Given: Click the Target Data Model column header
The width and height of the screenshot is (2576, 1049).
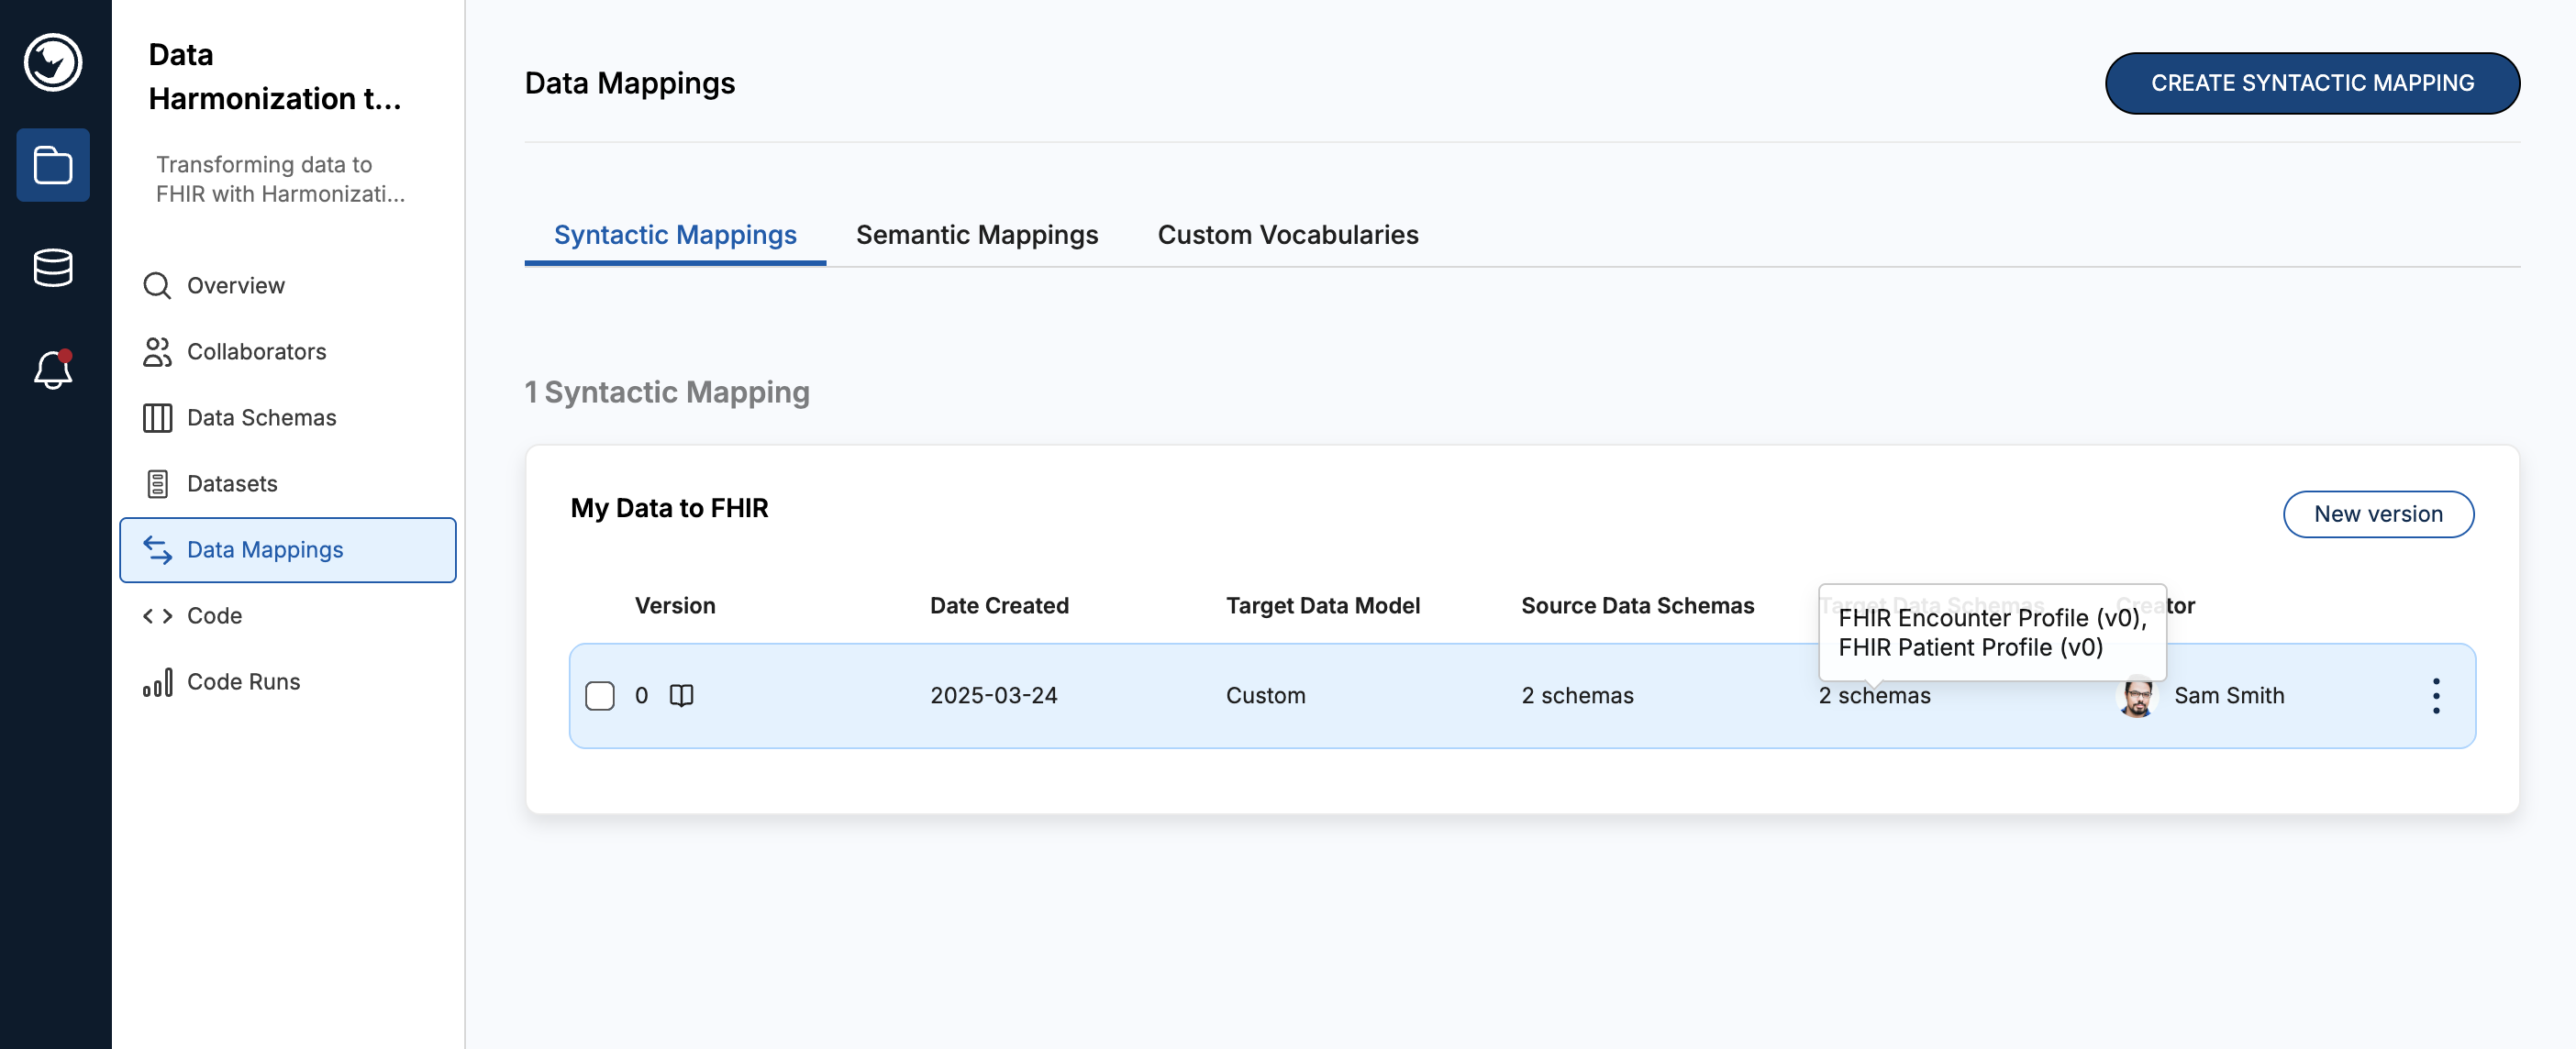Looking at the screenshot, I should pyautogui.click(x=1322, y=606).
